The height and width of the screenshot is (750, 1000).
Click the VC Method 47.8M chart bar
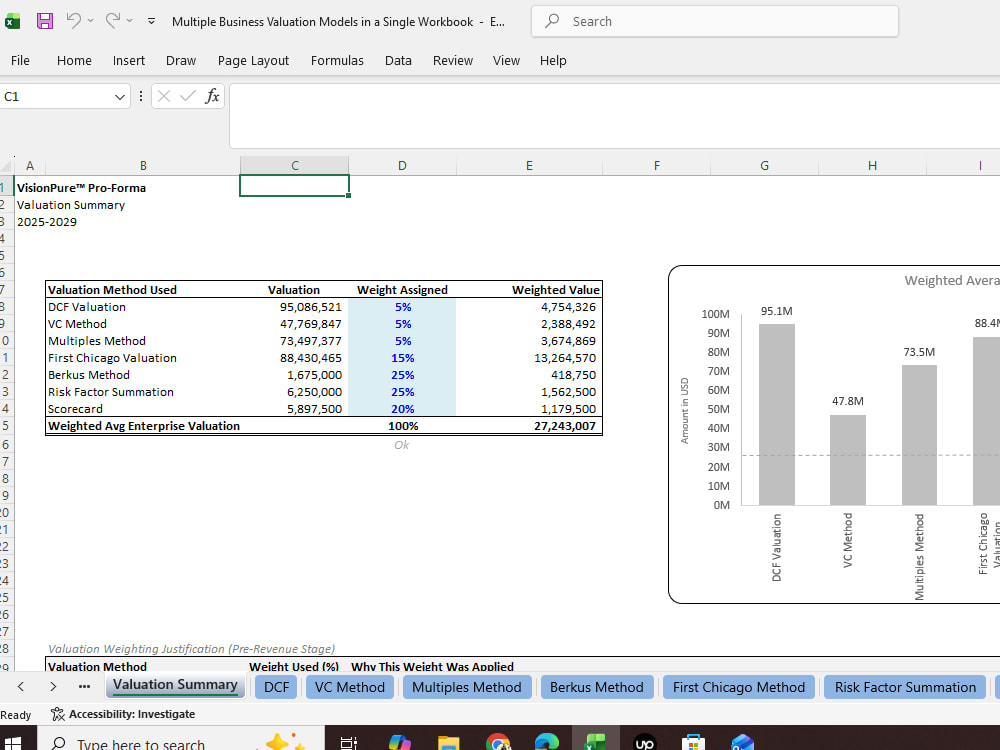[848, 460]
